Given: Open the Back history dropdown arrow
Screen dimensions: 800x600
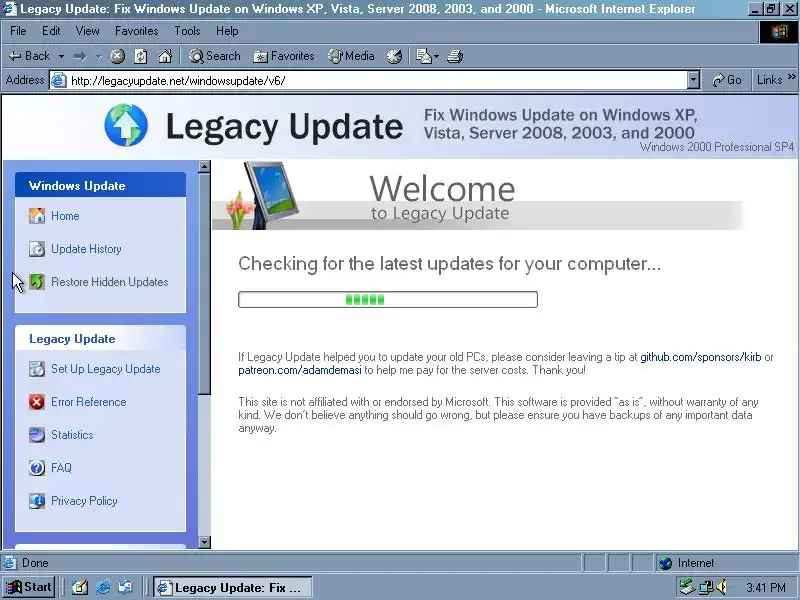Looking at the screenshot, I should (x=61, y=56).
